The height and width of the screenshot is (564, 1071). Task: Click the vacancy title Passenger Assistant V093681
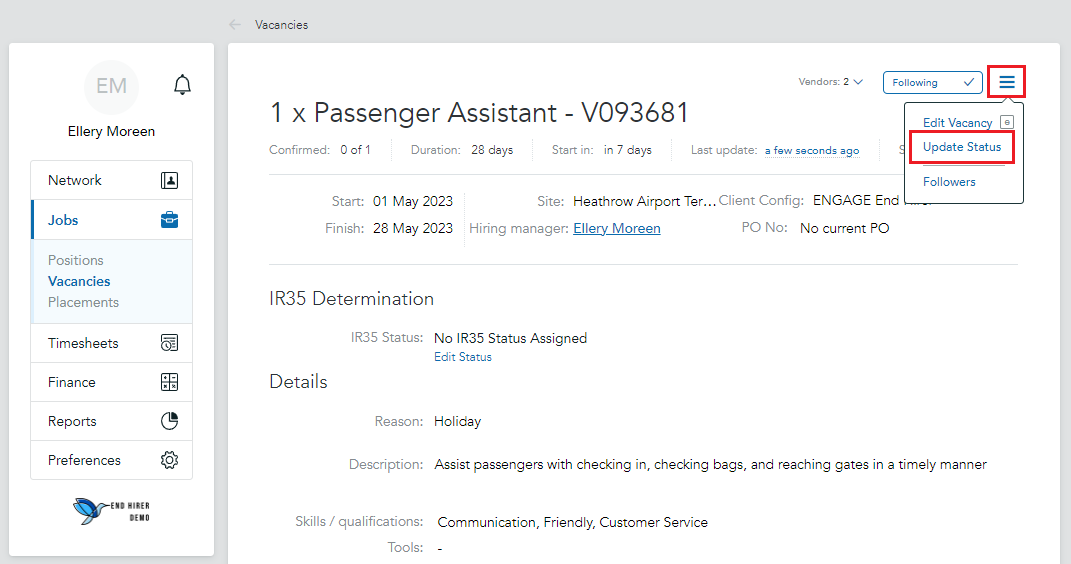[x=479, y=113]
